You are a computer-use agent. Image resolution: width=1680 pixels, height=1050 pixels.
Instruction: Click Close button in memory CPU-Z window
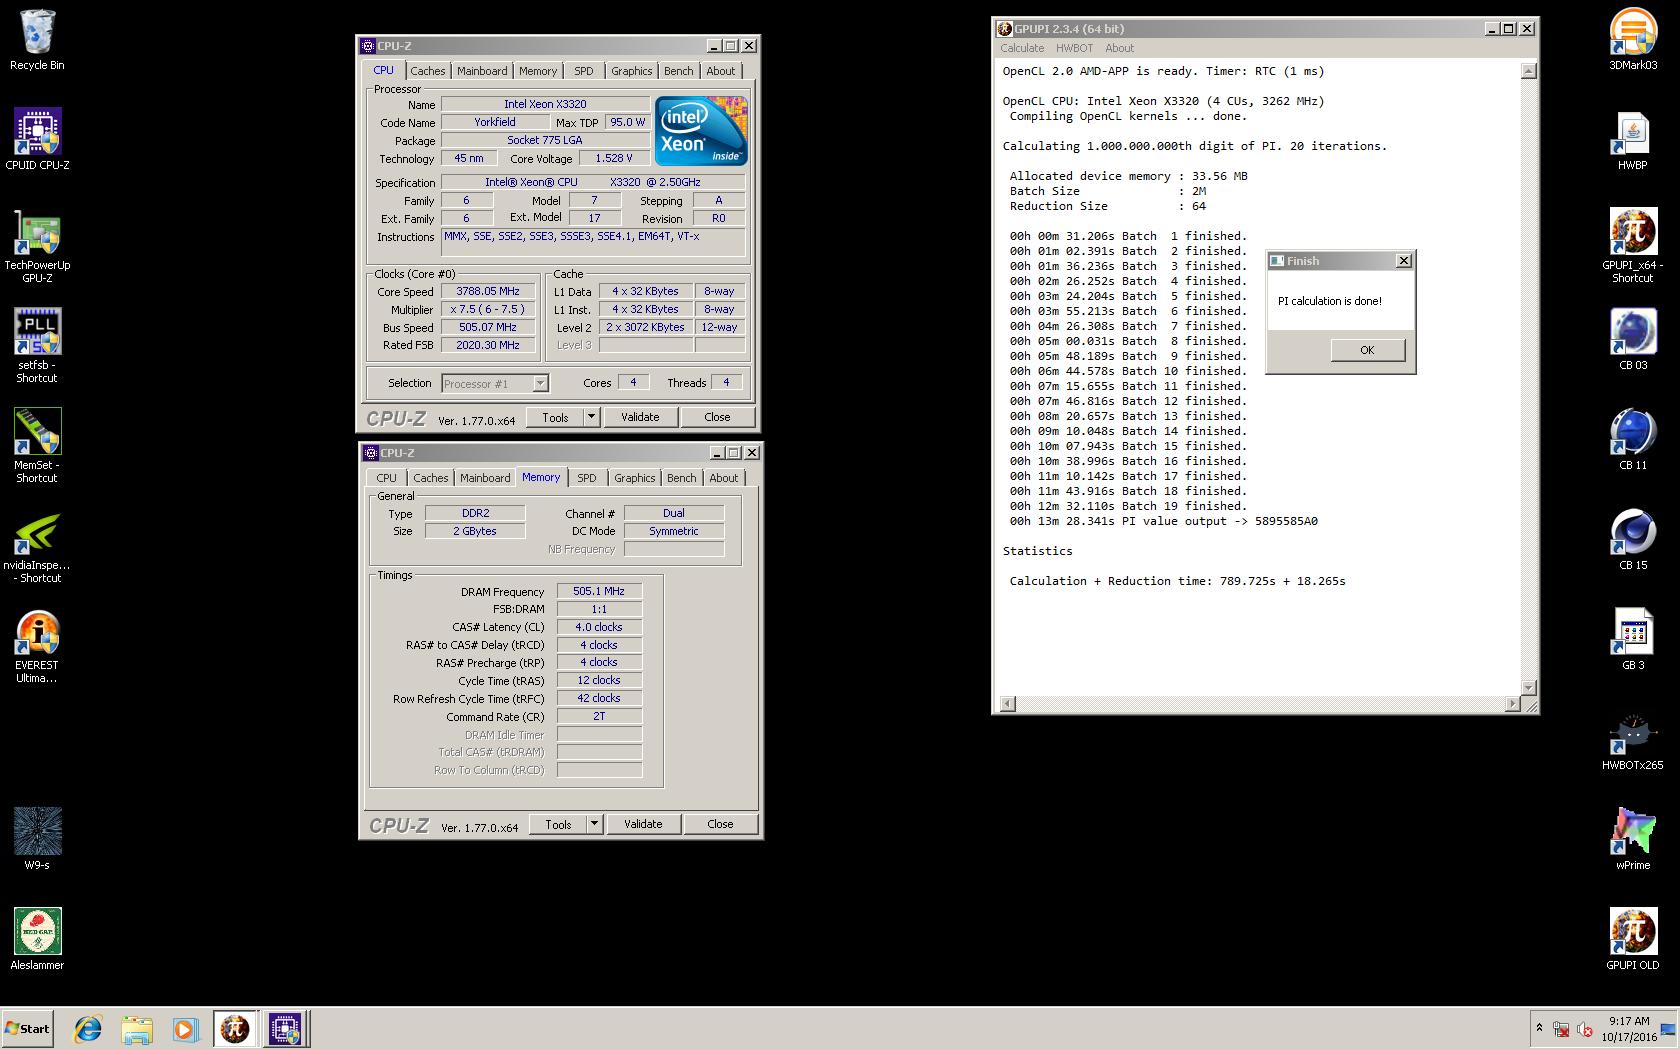coord(720,824)
